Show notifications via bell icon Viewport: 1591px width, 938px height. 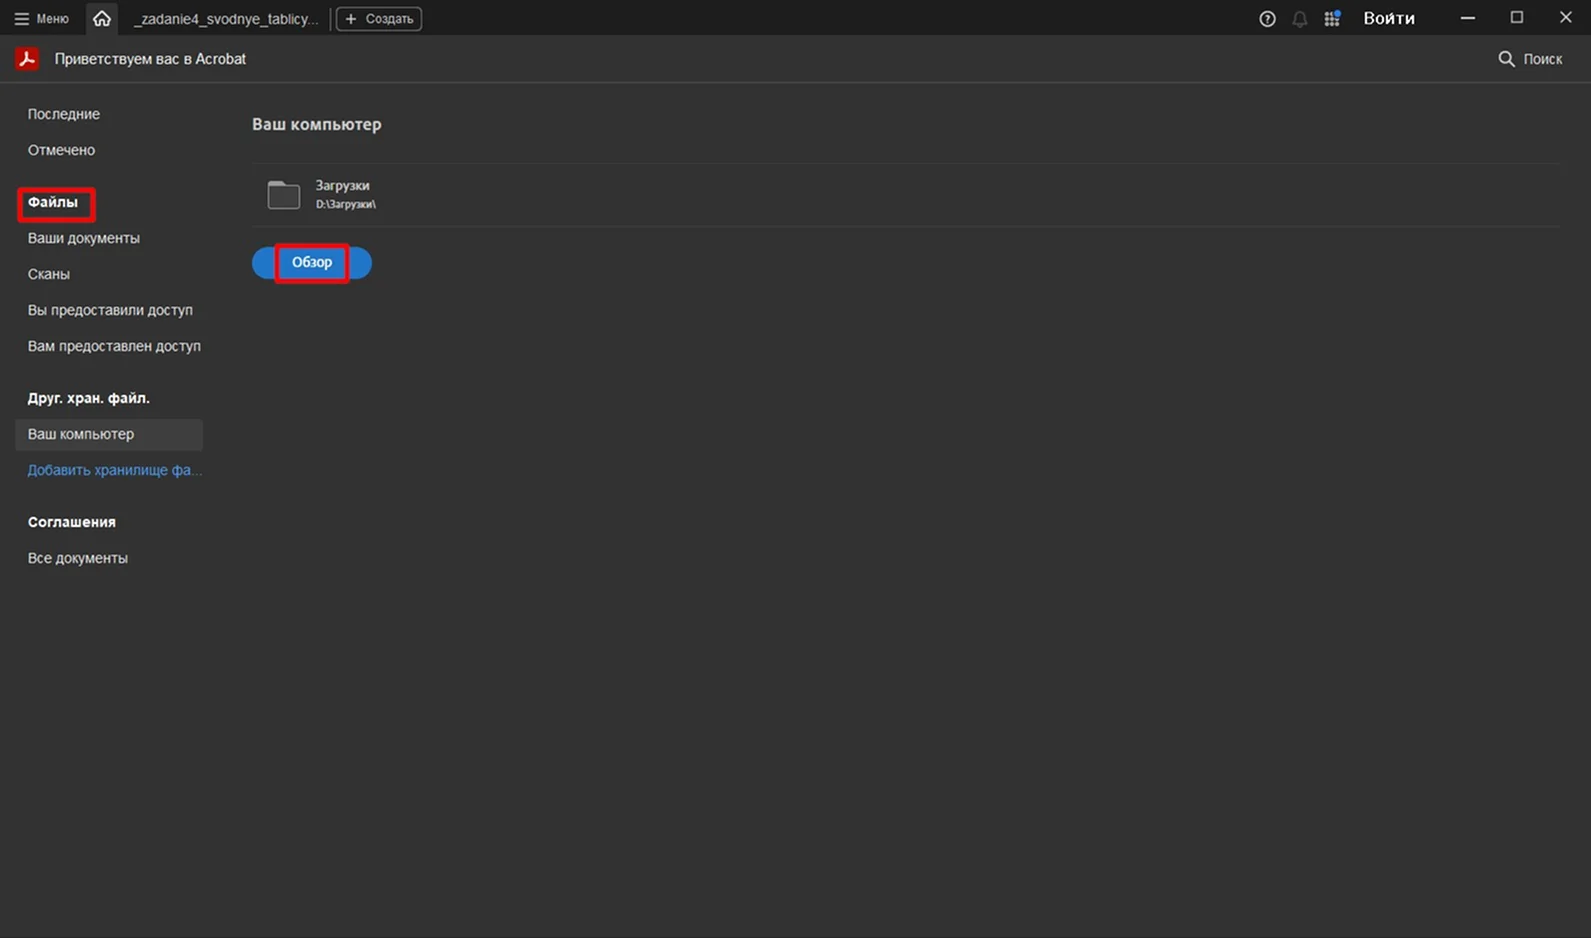point(1299,19)
